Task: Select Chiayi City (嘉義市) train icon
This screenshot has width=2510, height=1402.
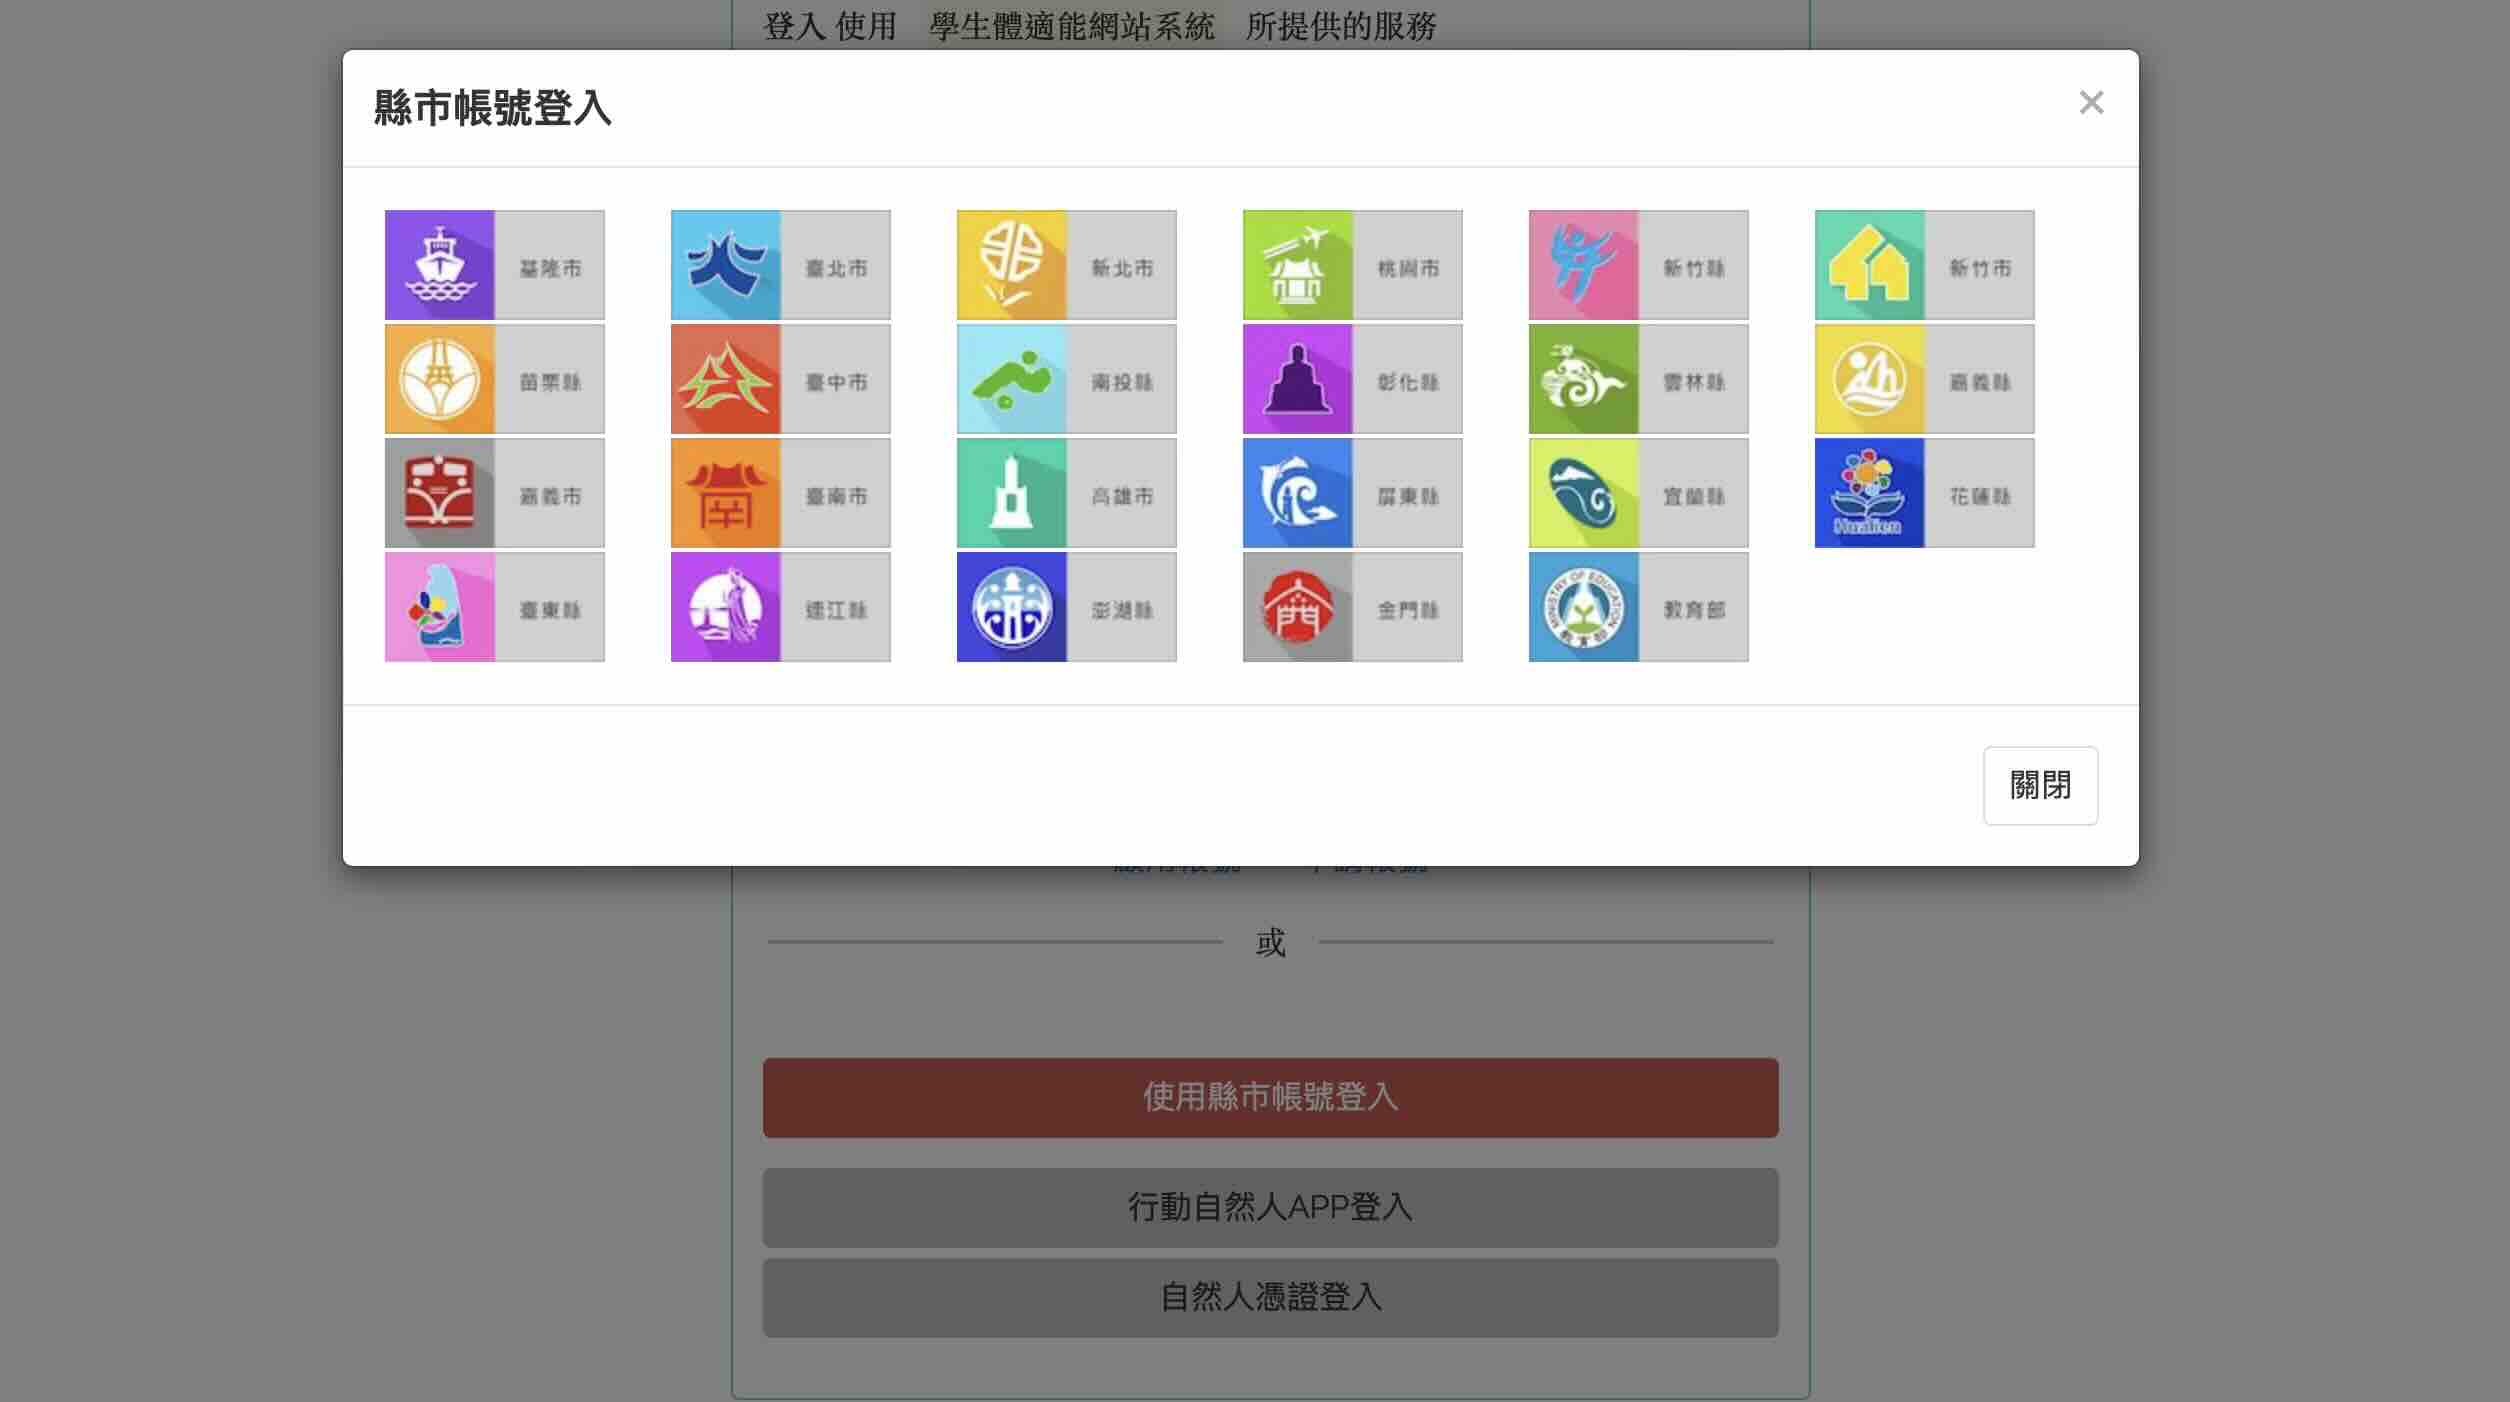Action: (x=440, y=493)
